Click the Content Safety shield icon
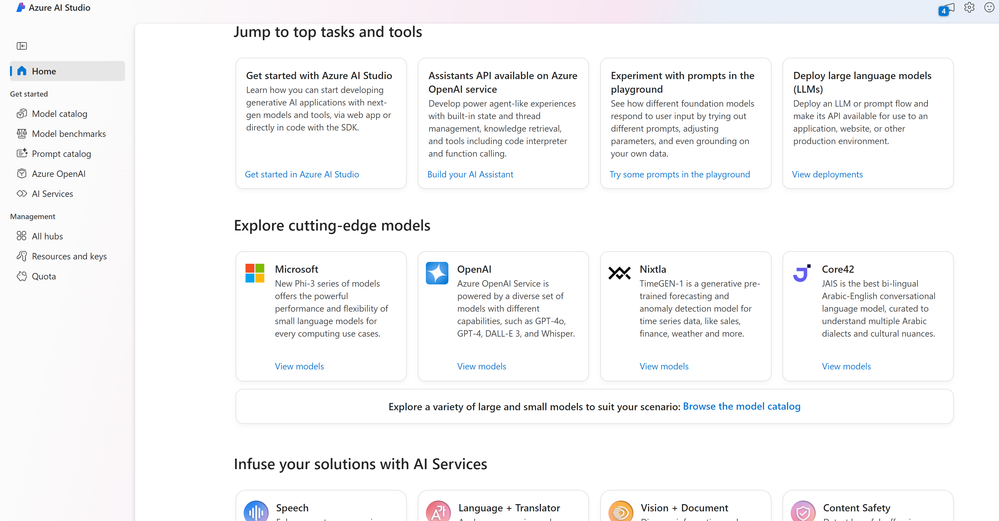The width and height of the screenshot is (999, 521). (803, 511)
